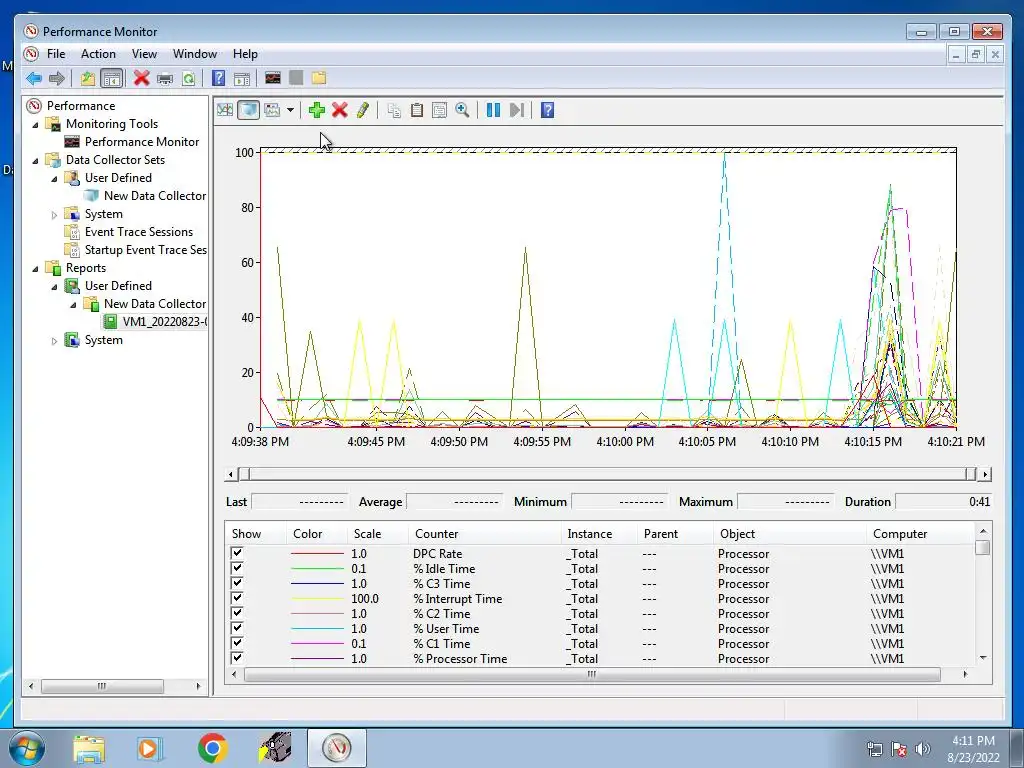
Task: Freeze display with pause icon
Action: tap(493, 110)
